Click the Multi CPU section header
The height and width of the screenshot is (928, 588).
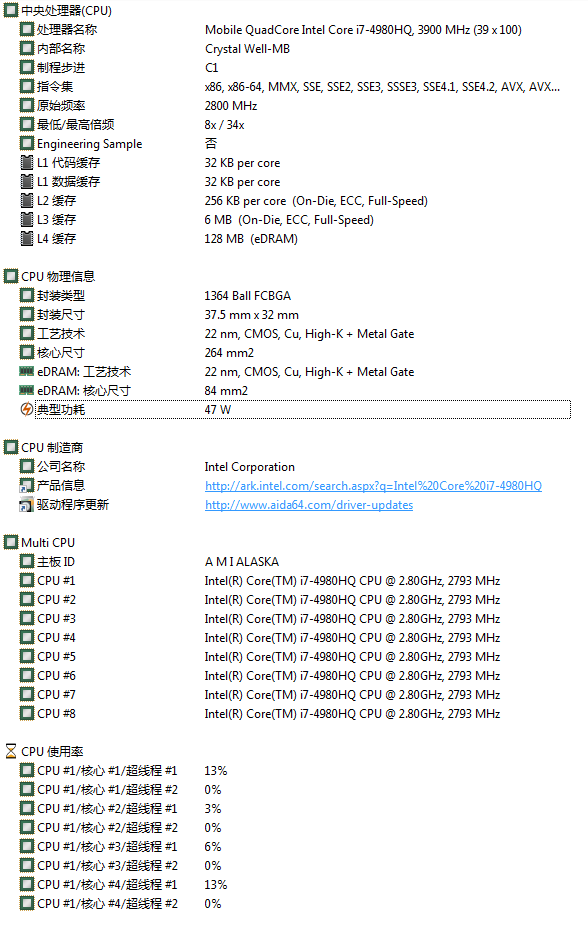click(x=40, y=543)
